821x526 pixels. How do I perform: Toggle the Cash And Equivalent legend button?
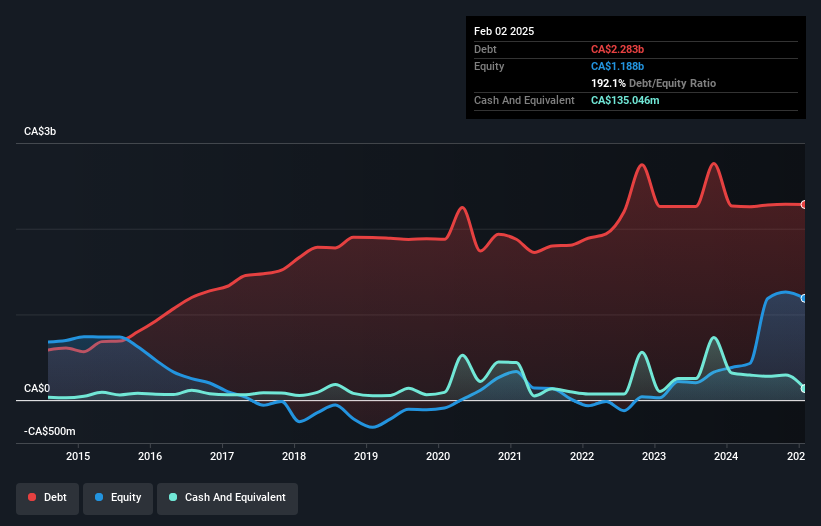228,498
